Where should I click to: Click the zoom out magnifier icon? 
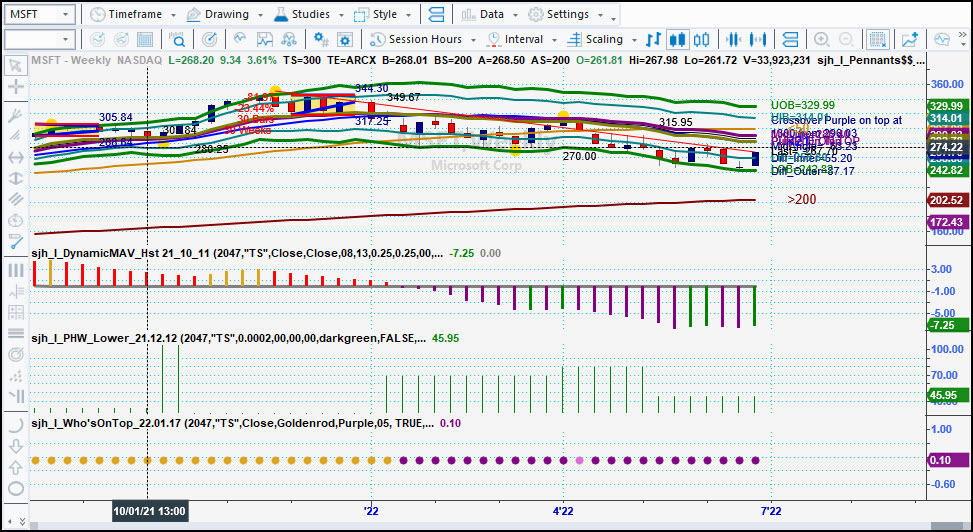pyautogui.click(x=845, y=40)
